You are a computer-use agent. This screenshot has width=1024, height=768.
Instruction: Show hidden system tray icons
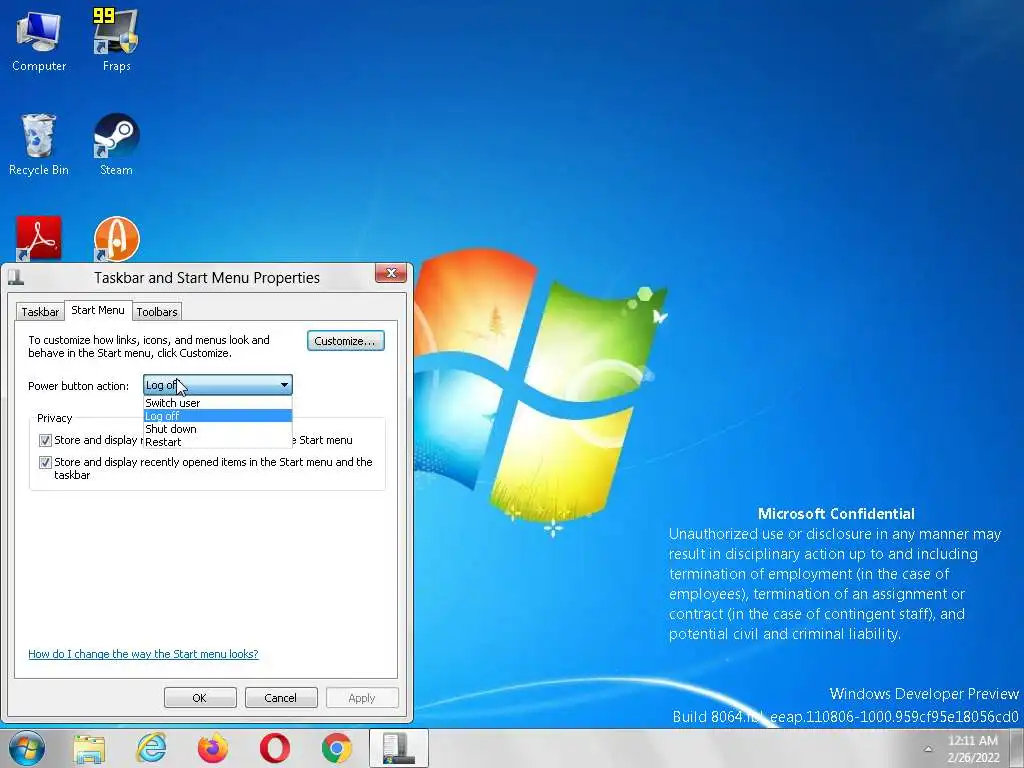(928, 749)
